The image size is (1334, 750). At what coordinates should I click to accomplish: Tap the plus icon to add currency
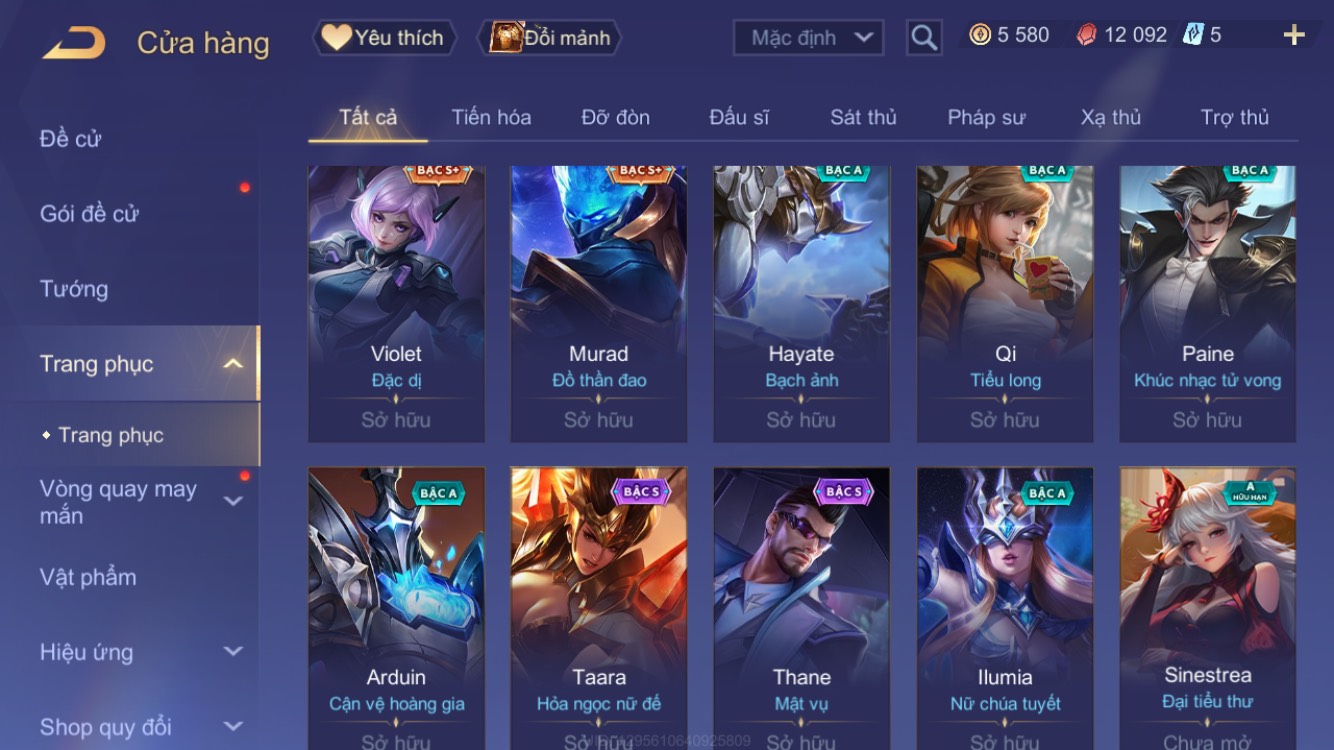(x=1294, y=35)
